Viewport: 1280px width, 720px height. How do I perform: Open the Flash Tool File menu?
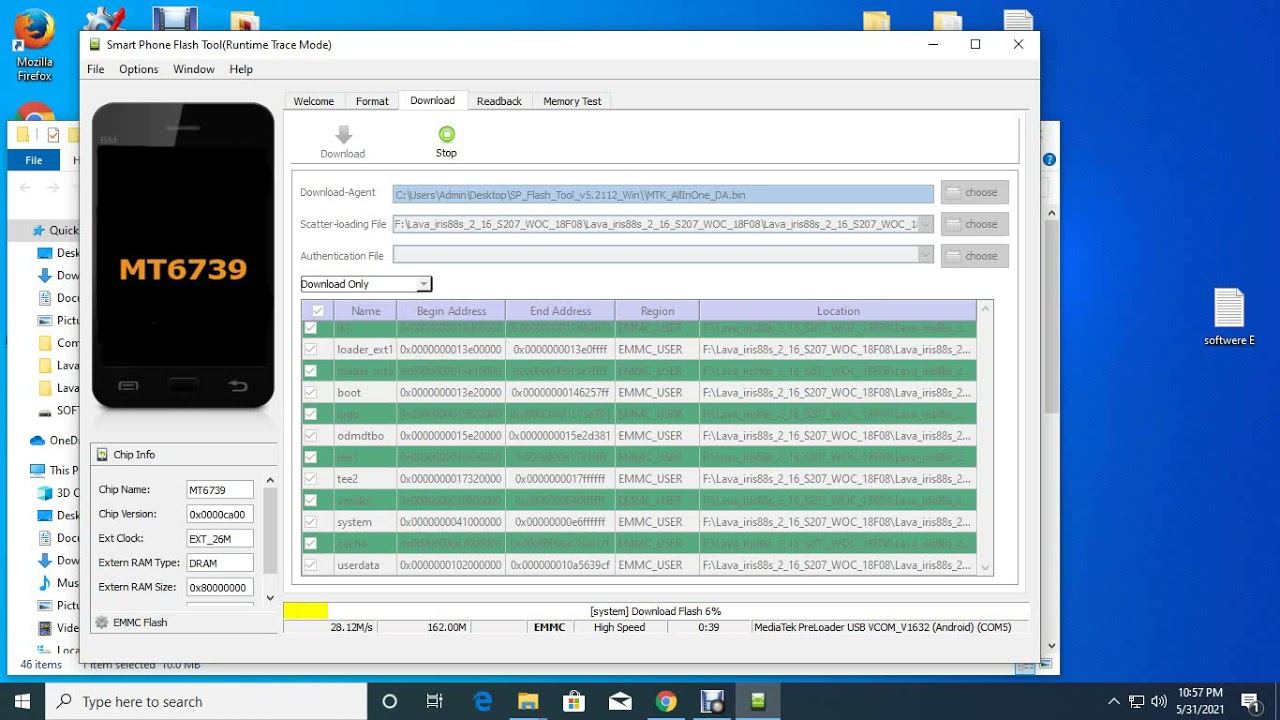pyautogui.click(x=95, y=69)
